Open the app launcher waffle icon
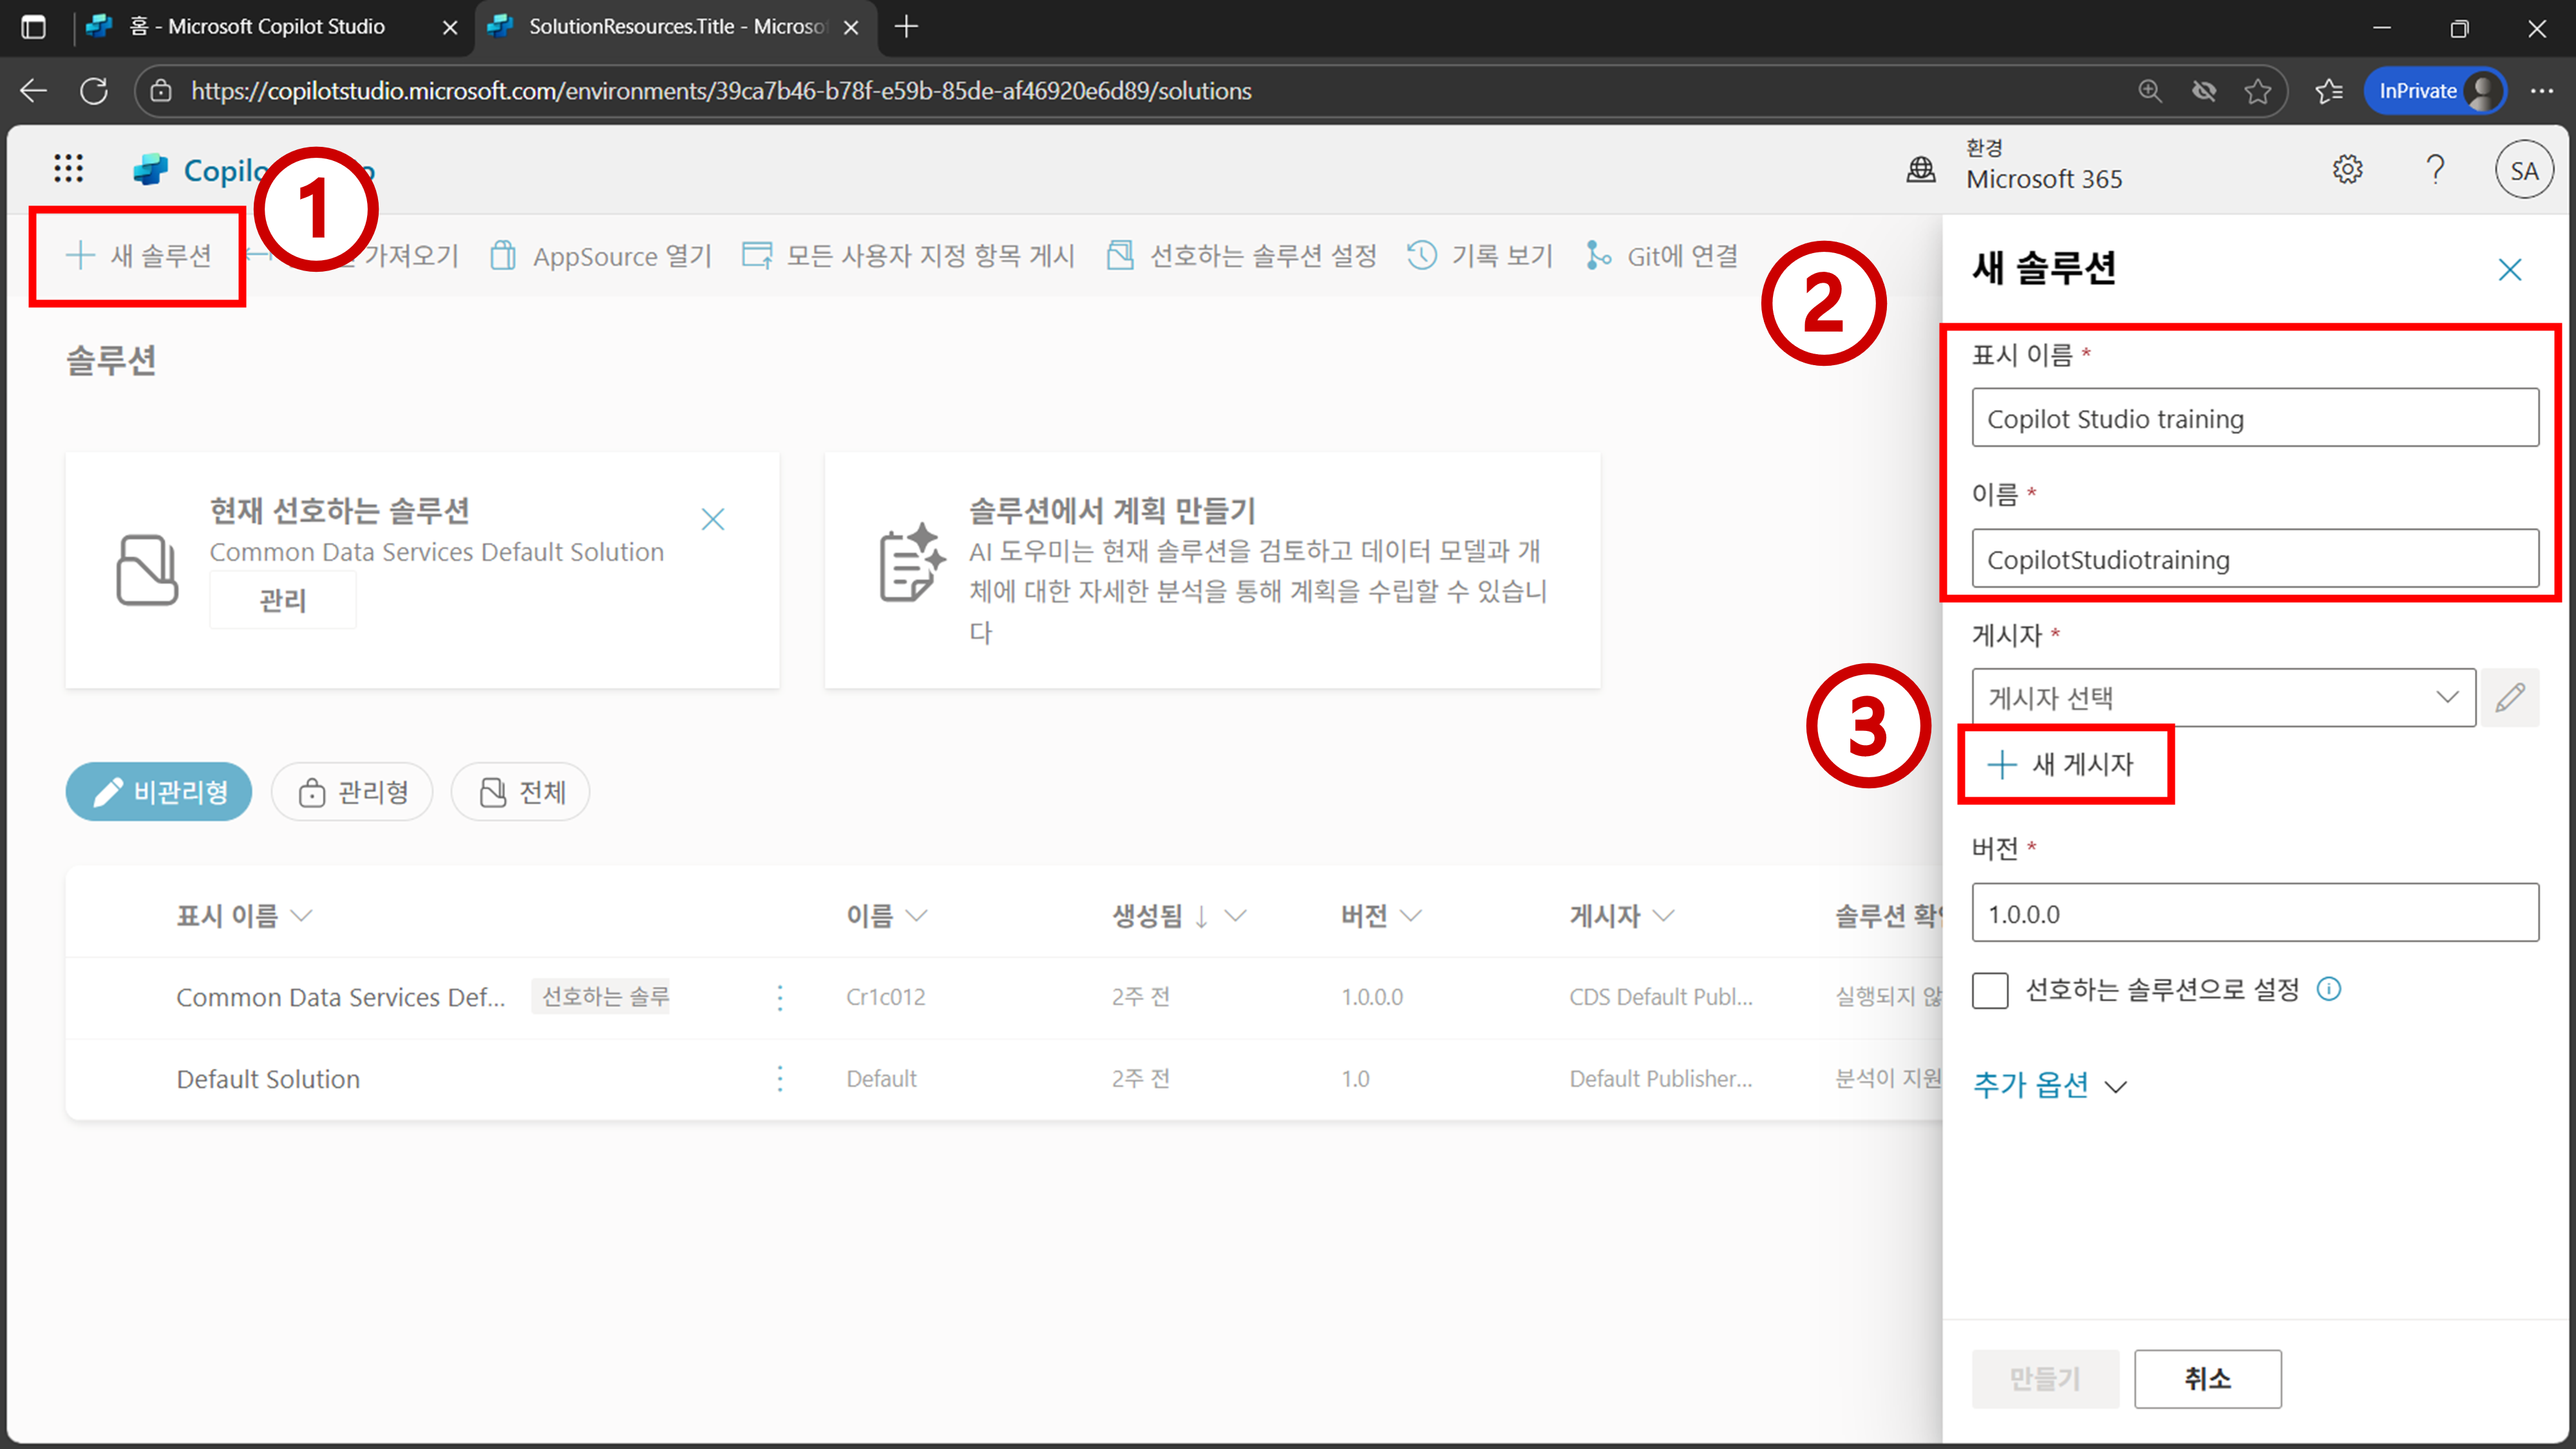Image resolution: width=2576 pixels, height=1449 pixels. 68,168
